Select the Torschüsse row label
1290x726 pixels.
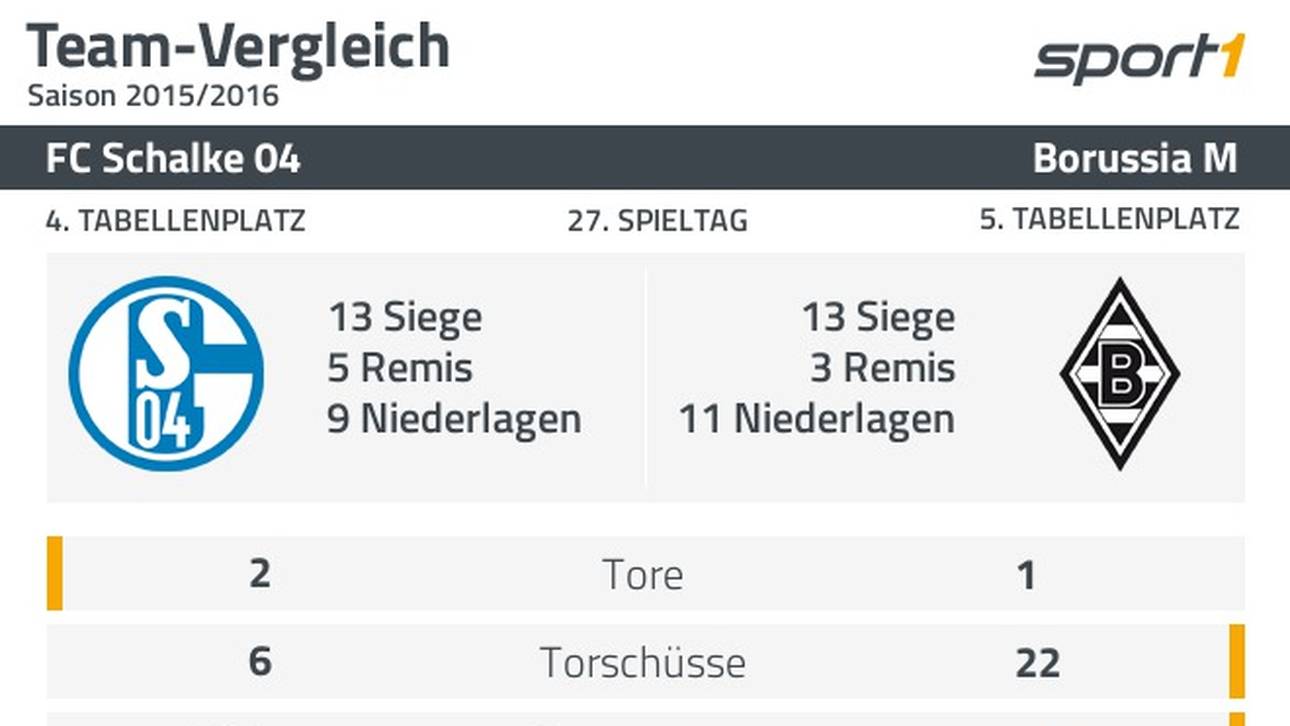[643, 662]
